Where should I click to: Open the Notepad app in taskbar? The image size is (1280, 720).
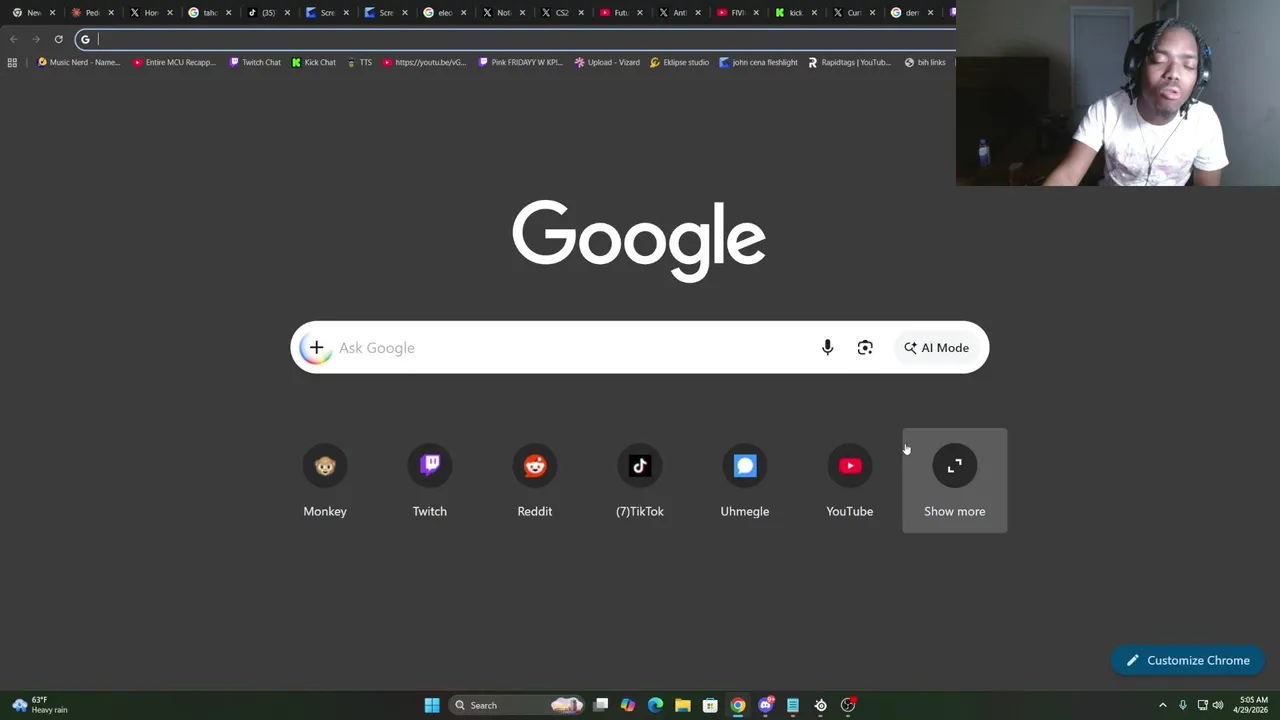tap(793, 705)
